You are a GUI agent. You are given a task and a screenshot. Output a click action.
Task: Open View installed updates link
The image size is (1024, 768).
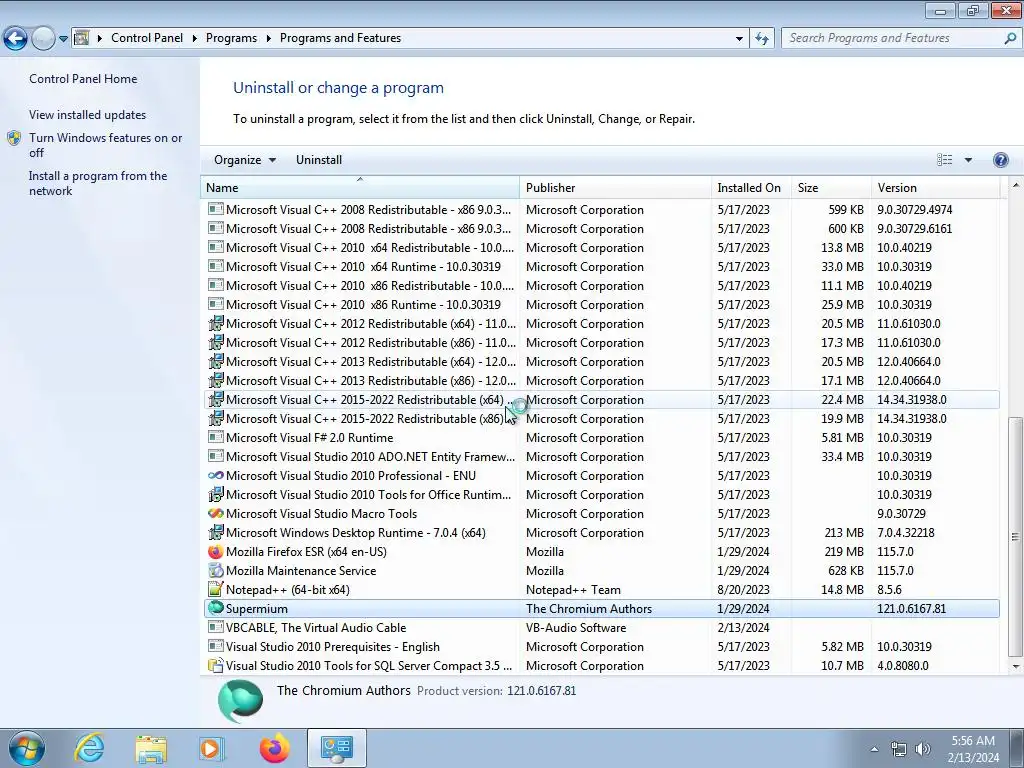(88, 115)
